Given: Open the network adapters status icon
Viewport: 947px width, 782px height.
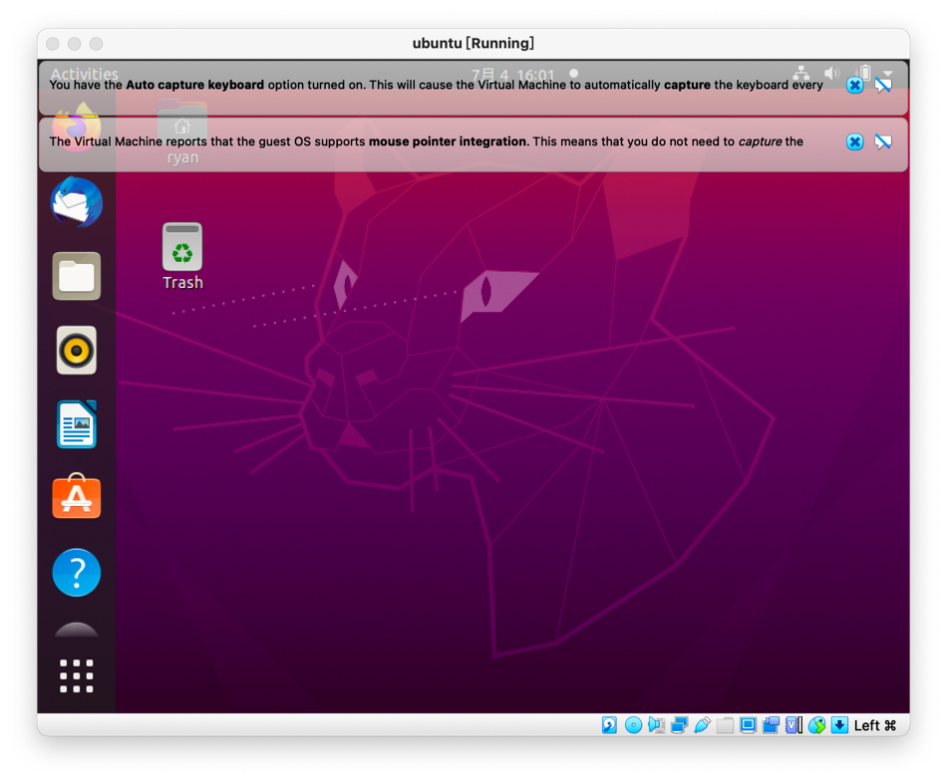Looking at the screenshot, I should [679, 725].
